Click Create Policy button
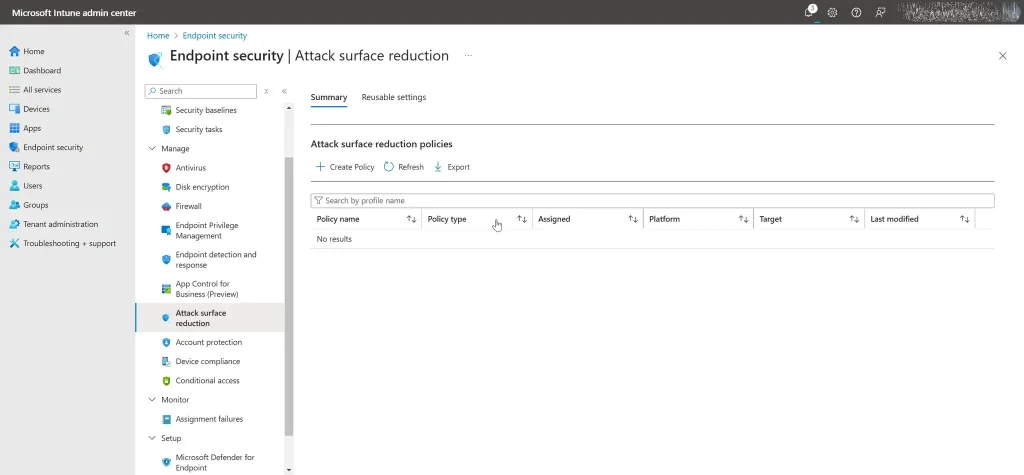1024x475 pixels. point(345,167)
